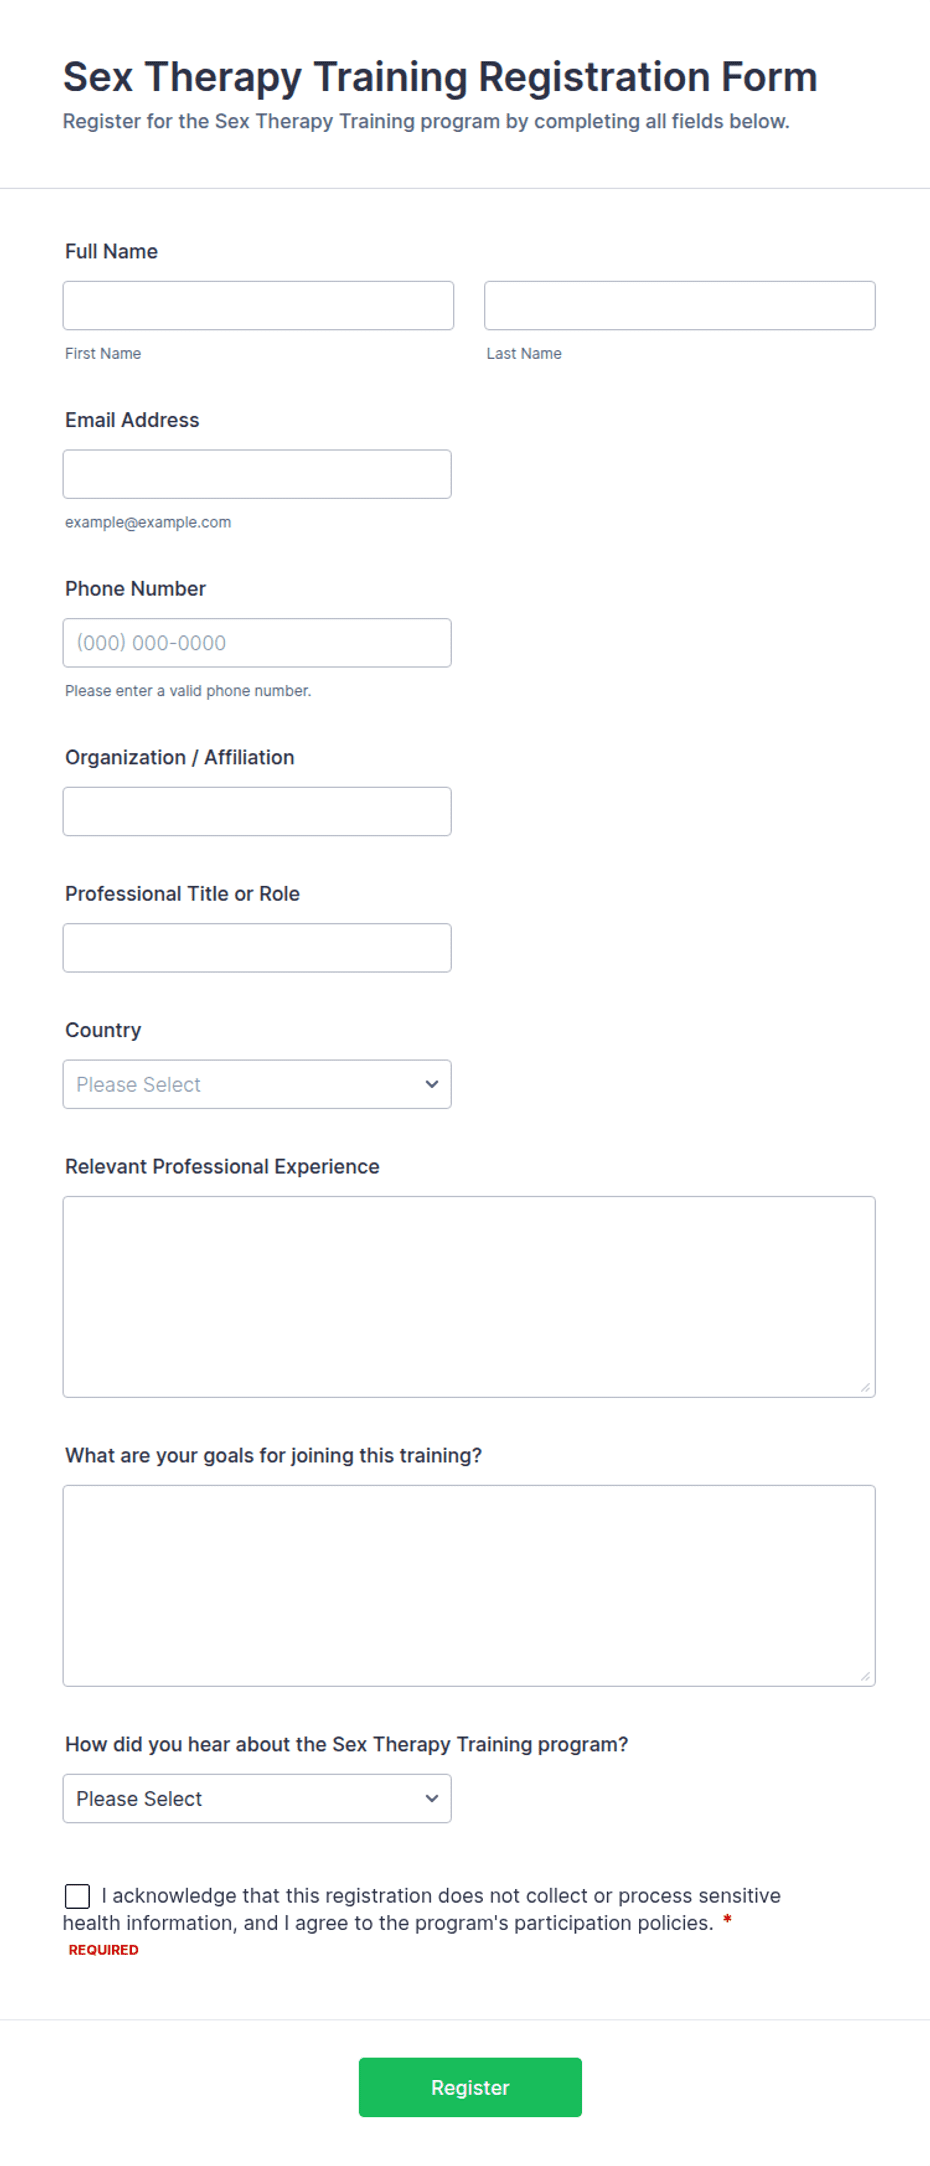Click the training goals textarea
Viewport: 930px width, 2166px height.
click(x=469, y=1586)
